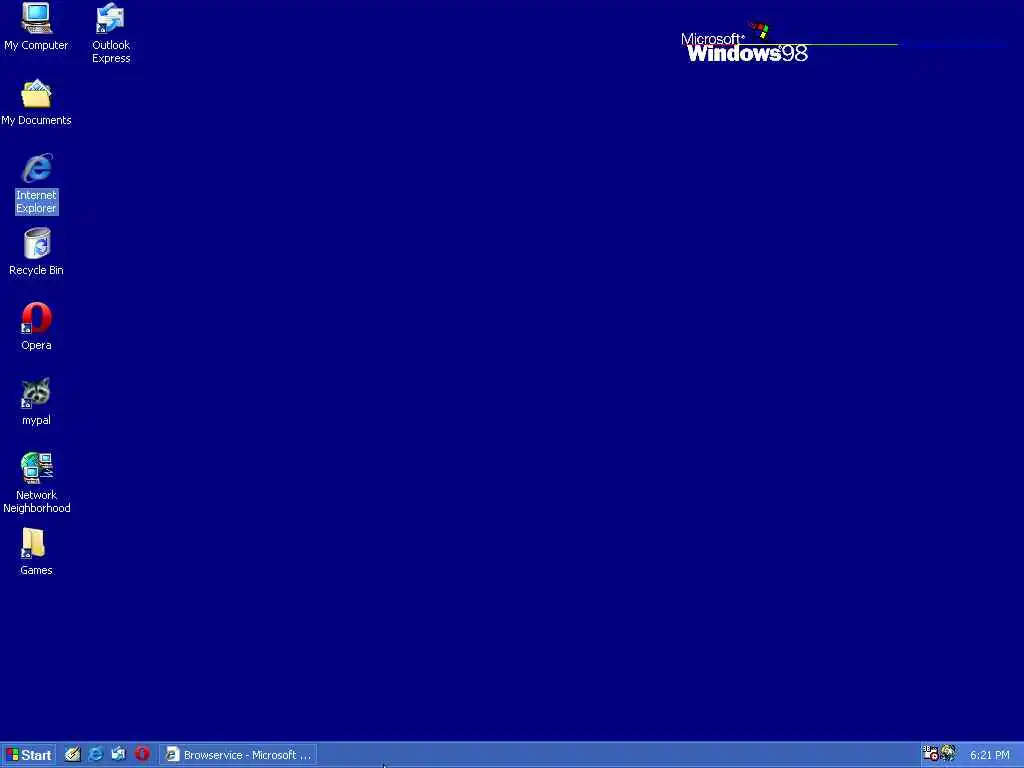
Task: Launch Internet Explorer from Quick Launch bar
Action: [x=95, y=754]
